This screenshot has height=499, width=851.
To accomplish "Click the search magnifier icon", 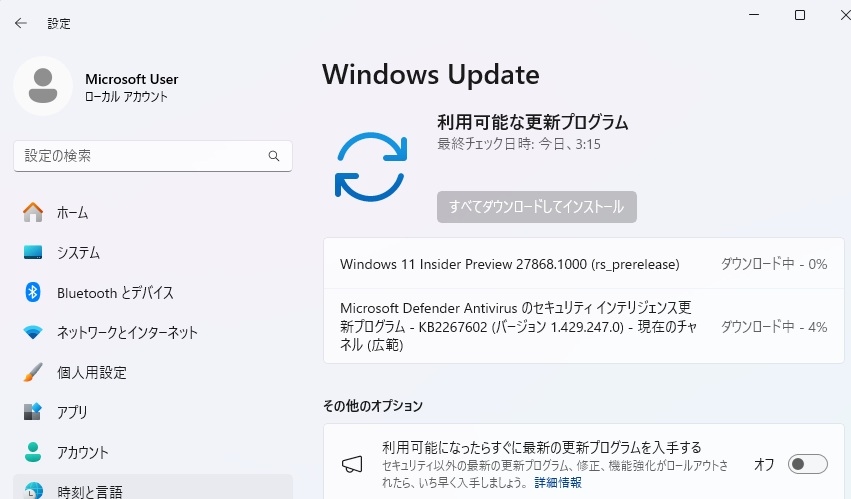I will (274, 157).
